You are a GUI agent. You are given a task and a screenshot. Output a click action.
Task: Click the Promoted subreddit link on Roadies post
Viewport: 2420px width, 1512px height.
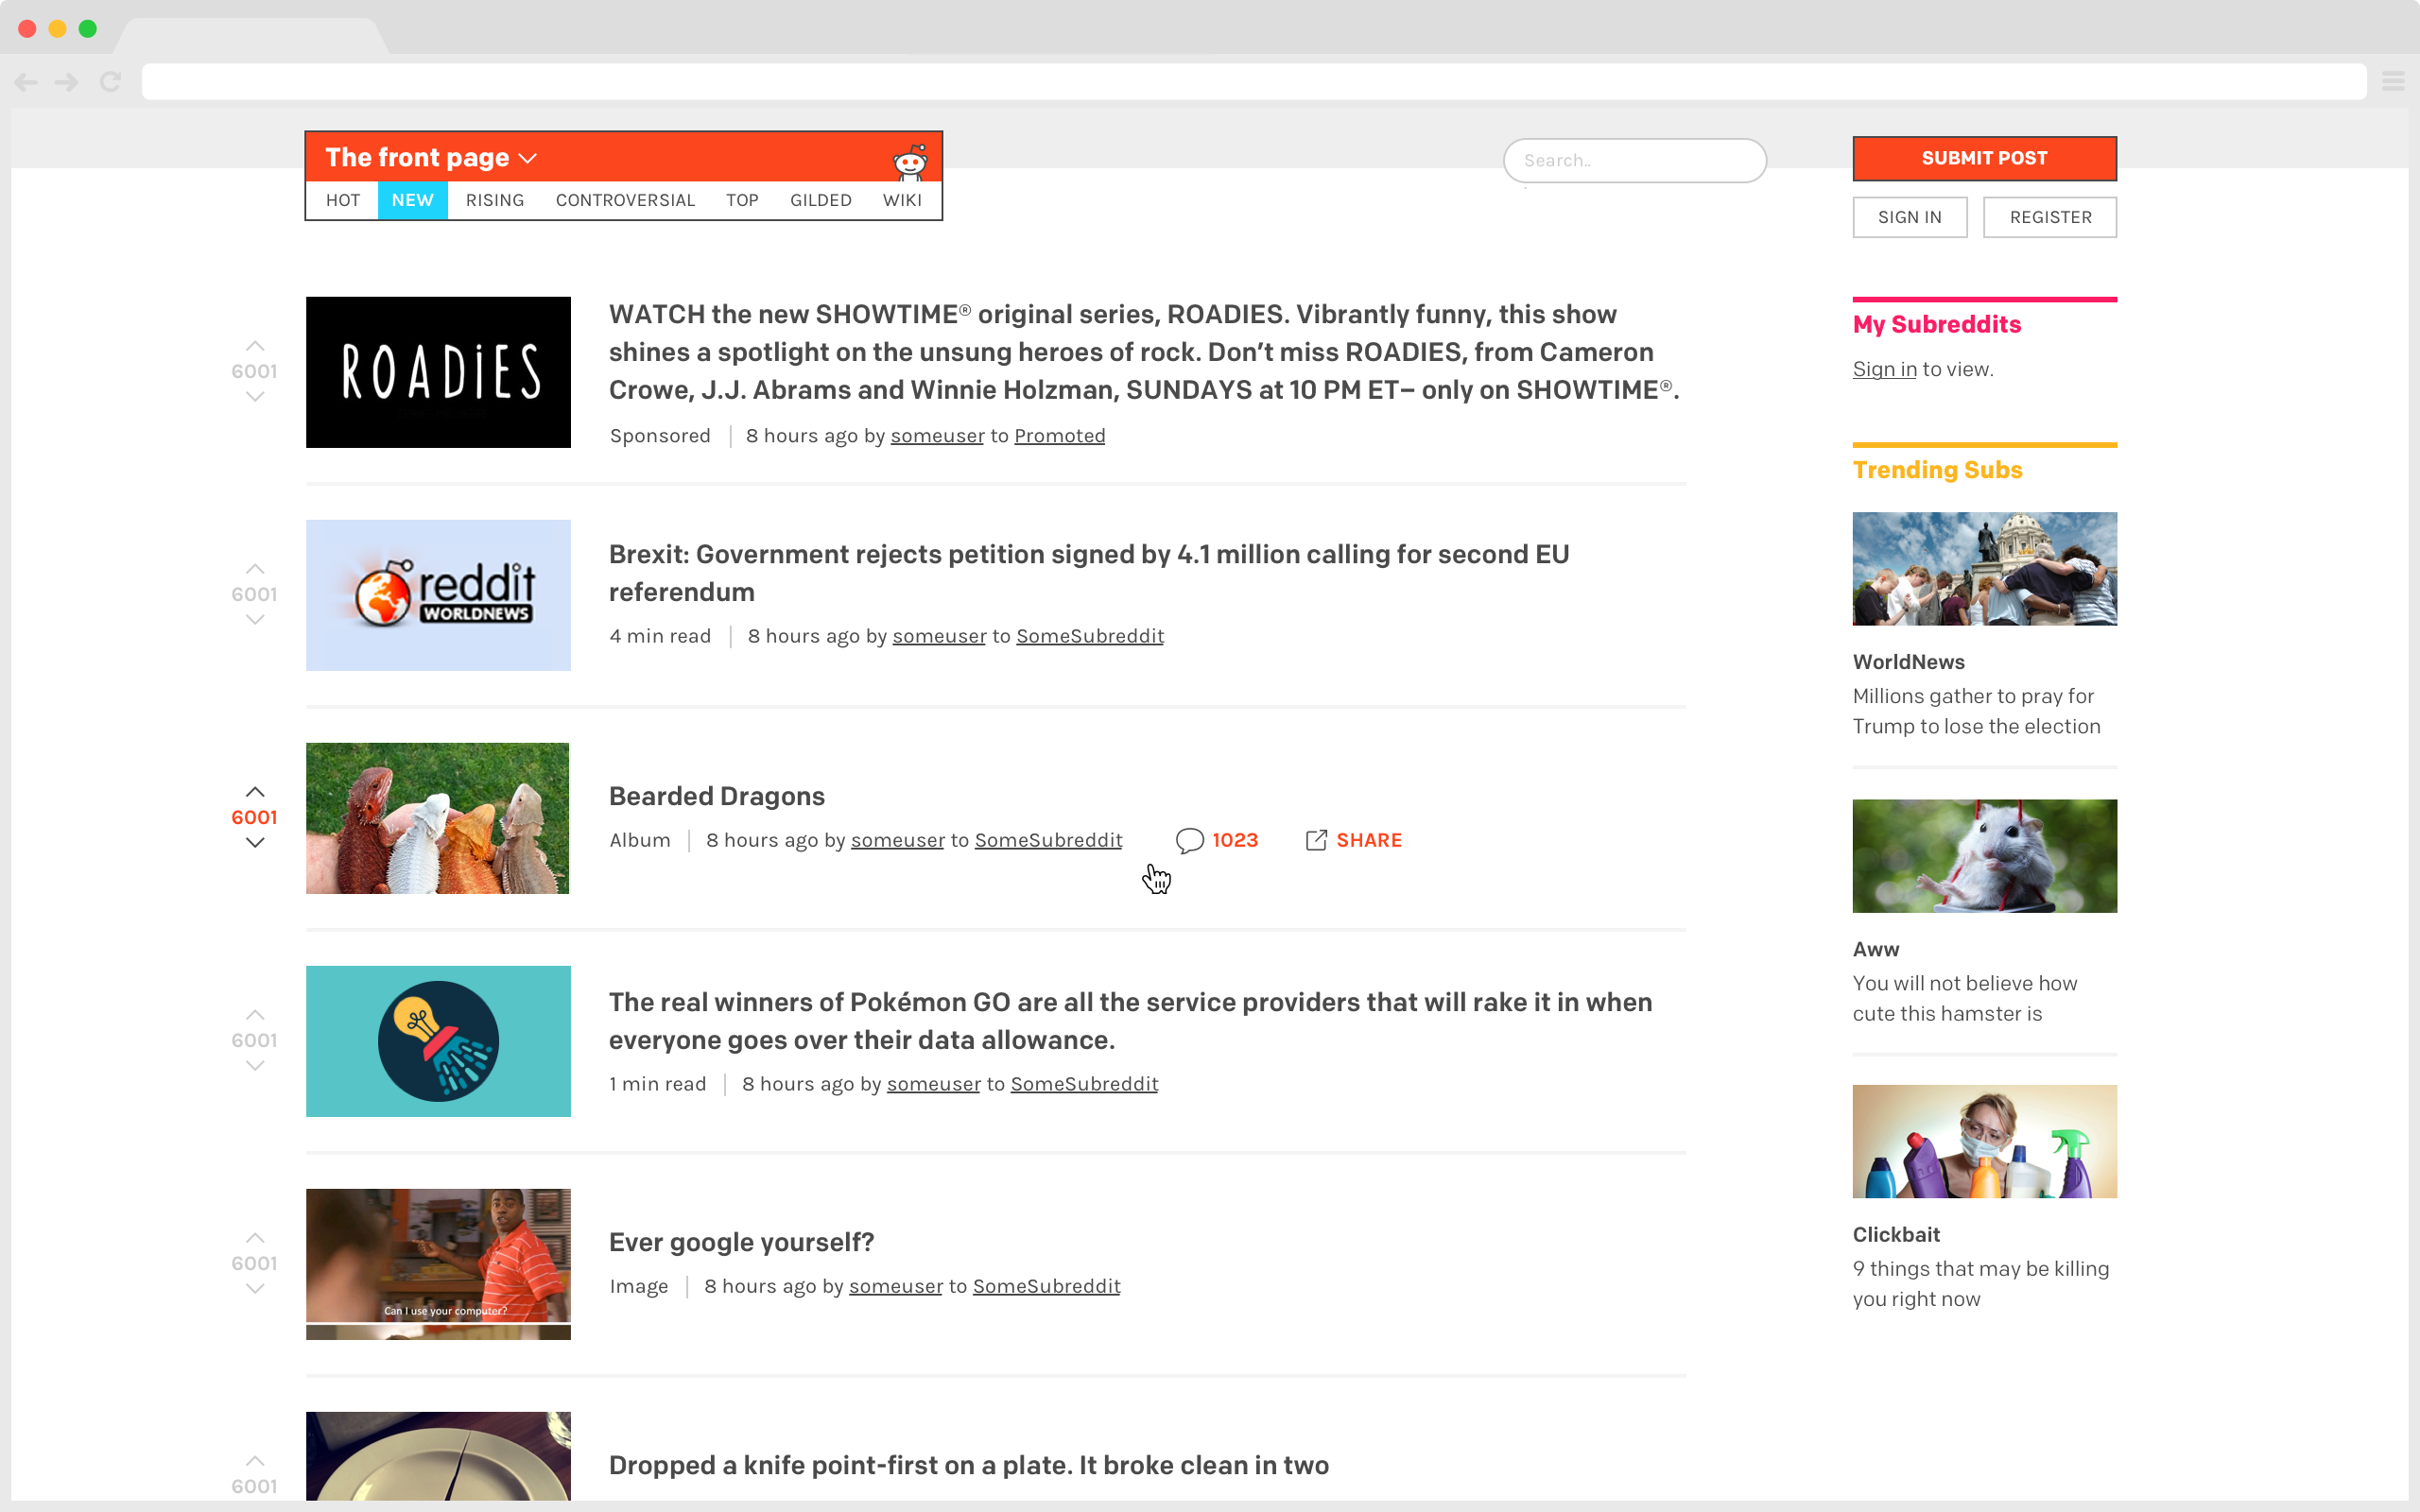(1060, 436)
